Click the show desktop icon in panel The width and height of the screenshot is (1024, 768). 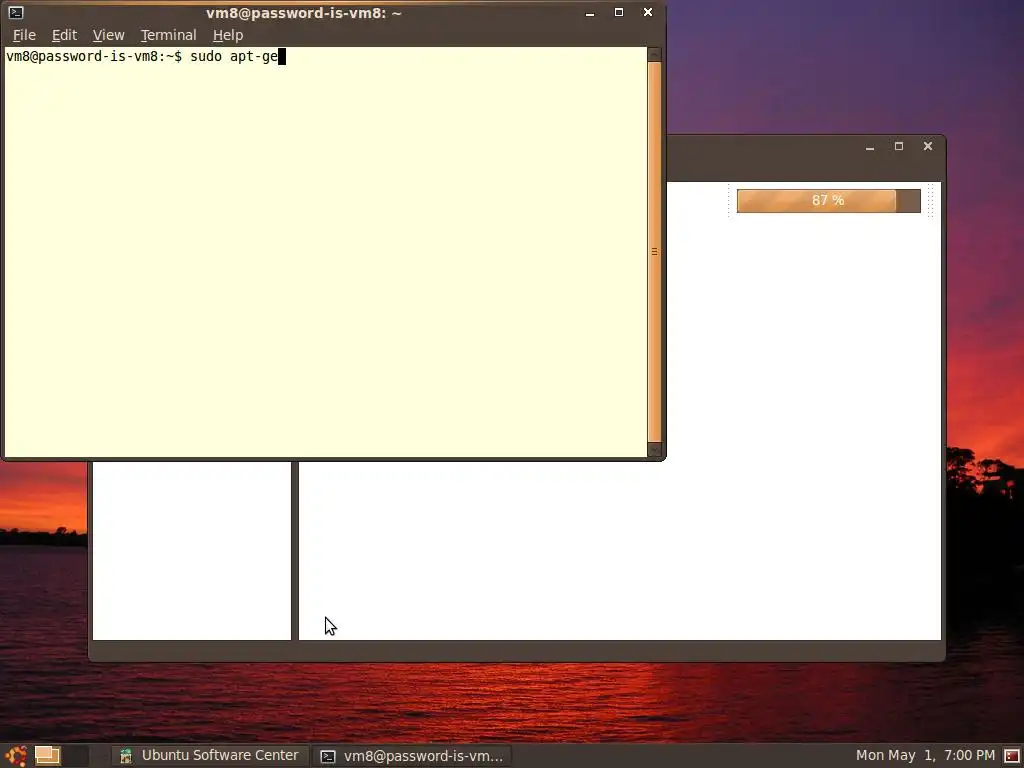coord(47,756)
